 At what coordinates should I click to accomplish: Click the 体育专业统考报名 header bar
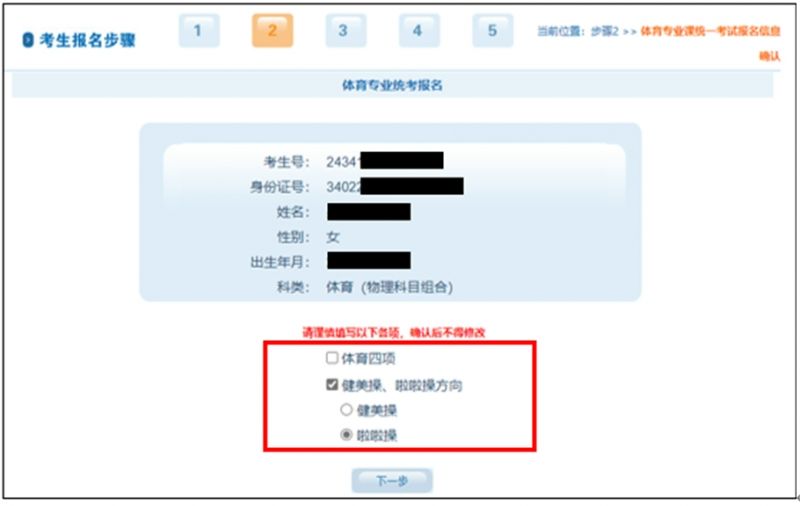[392, 85]
